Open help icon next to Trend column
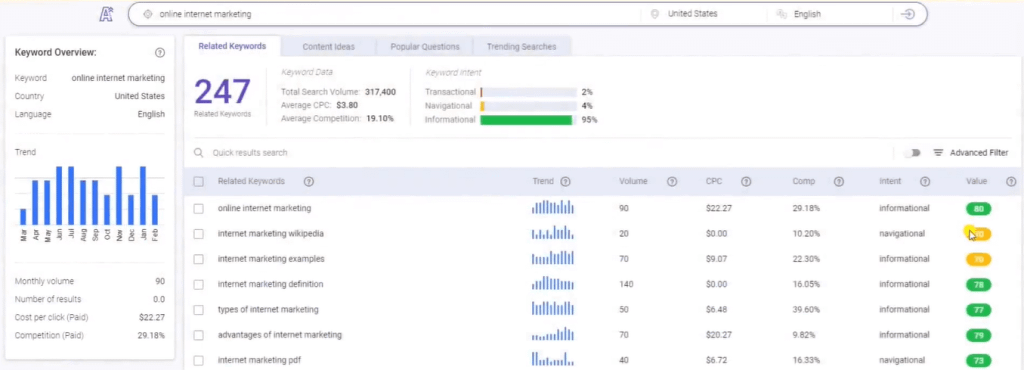Screen dimensions: 1024x370 566,181
